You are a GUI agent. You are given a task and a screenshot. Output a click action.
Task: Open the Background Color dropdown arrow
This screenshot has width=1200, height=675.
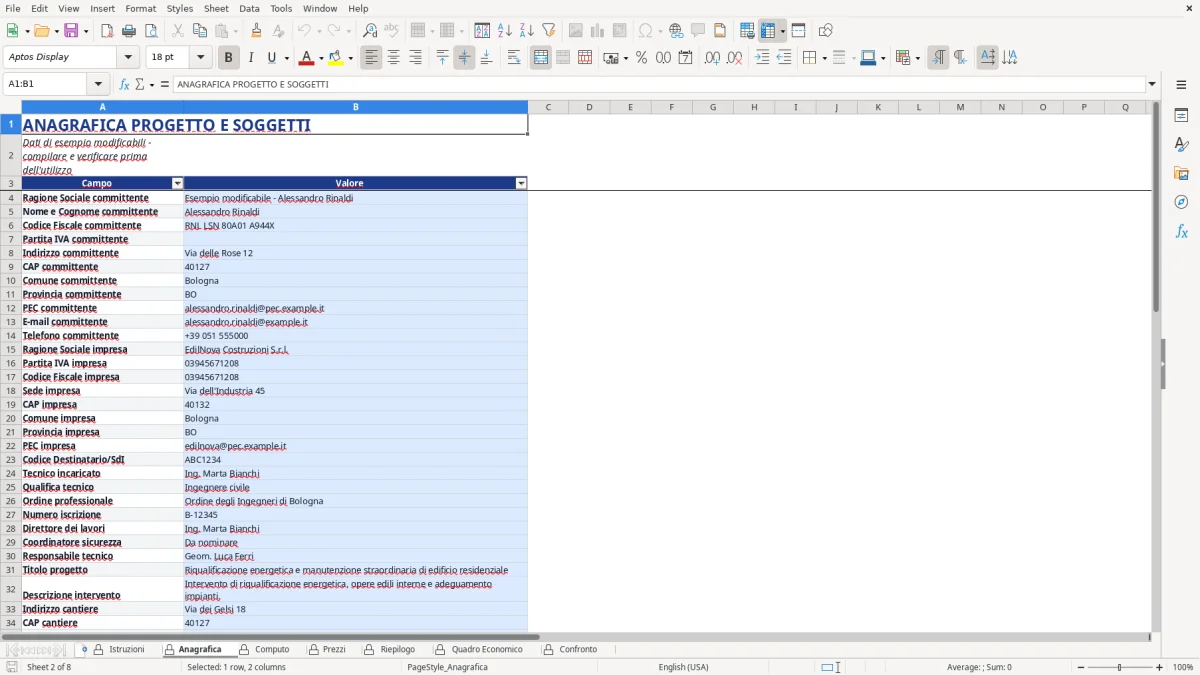[x=350, y=58]
